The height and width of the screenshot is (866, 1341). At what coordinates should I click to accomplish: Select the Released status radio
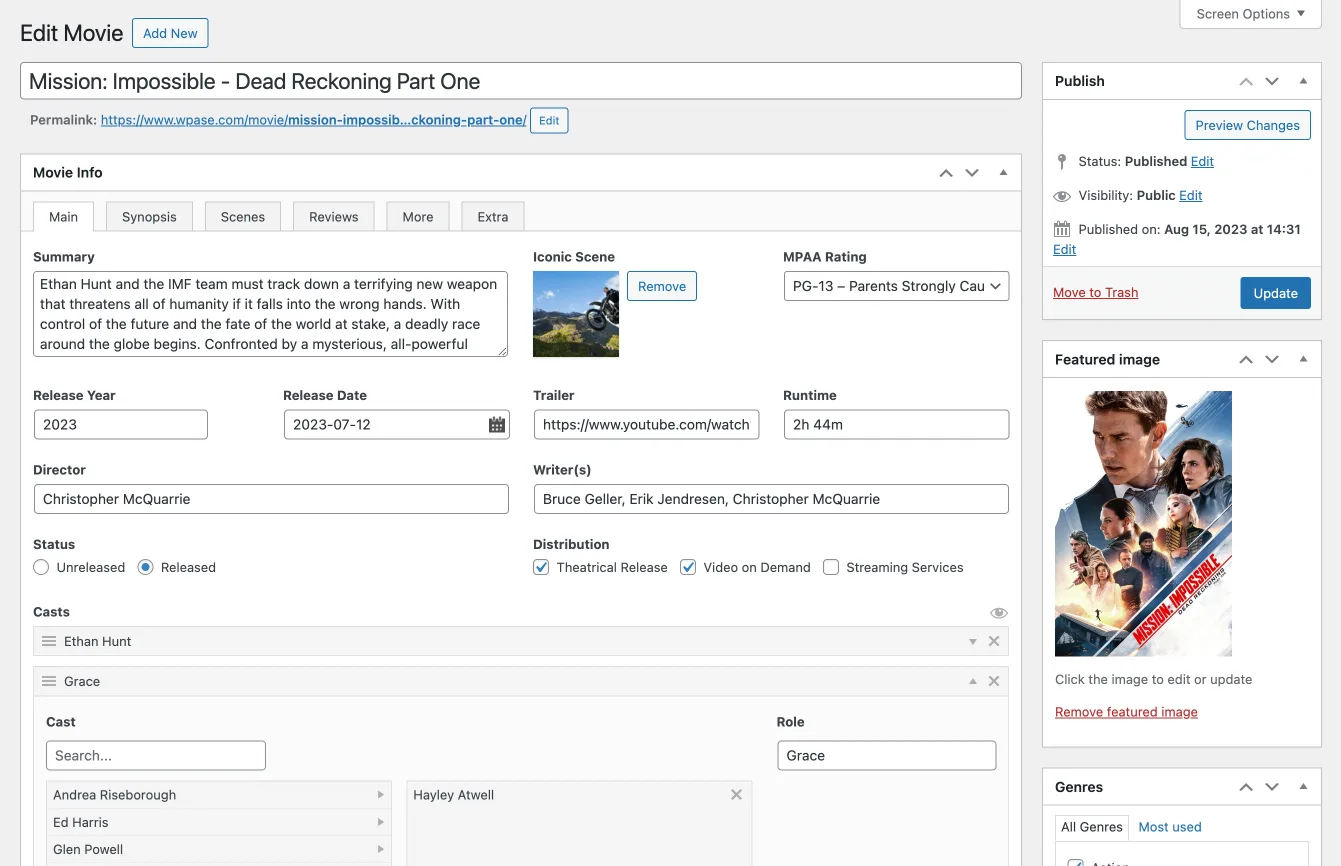146,567
